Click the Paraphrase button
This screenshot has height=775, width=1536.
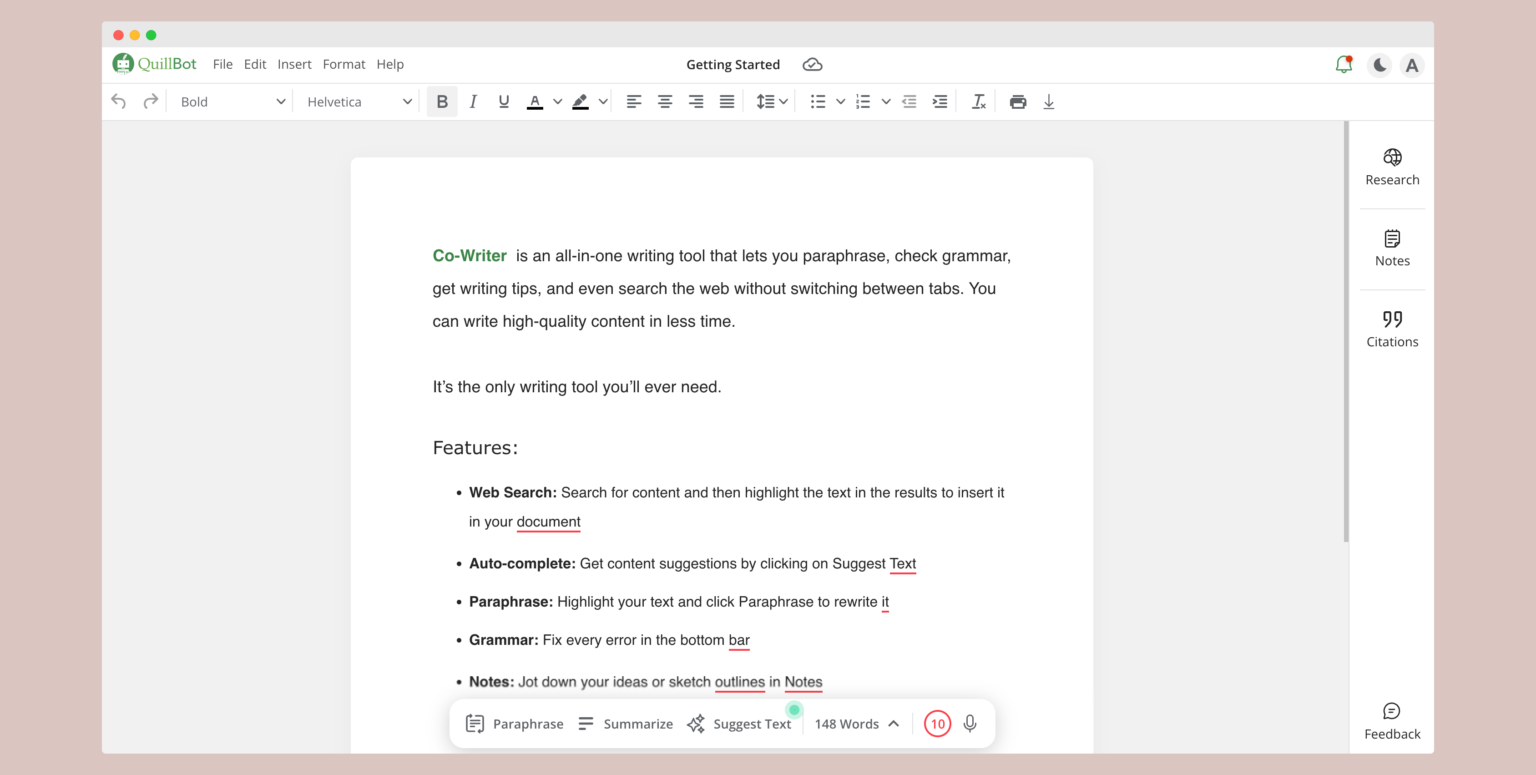pos(515,724)
